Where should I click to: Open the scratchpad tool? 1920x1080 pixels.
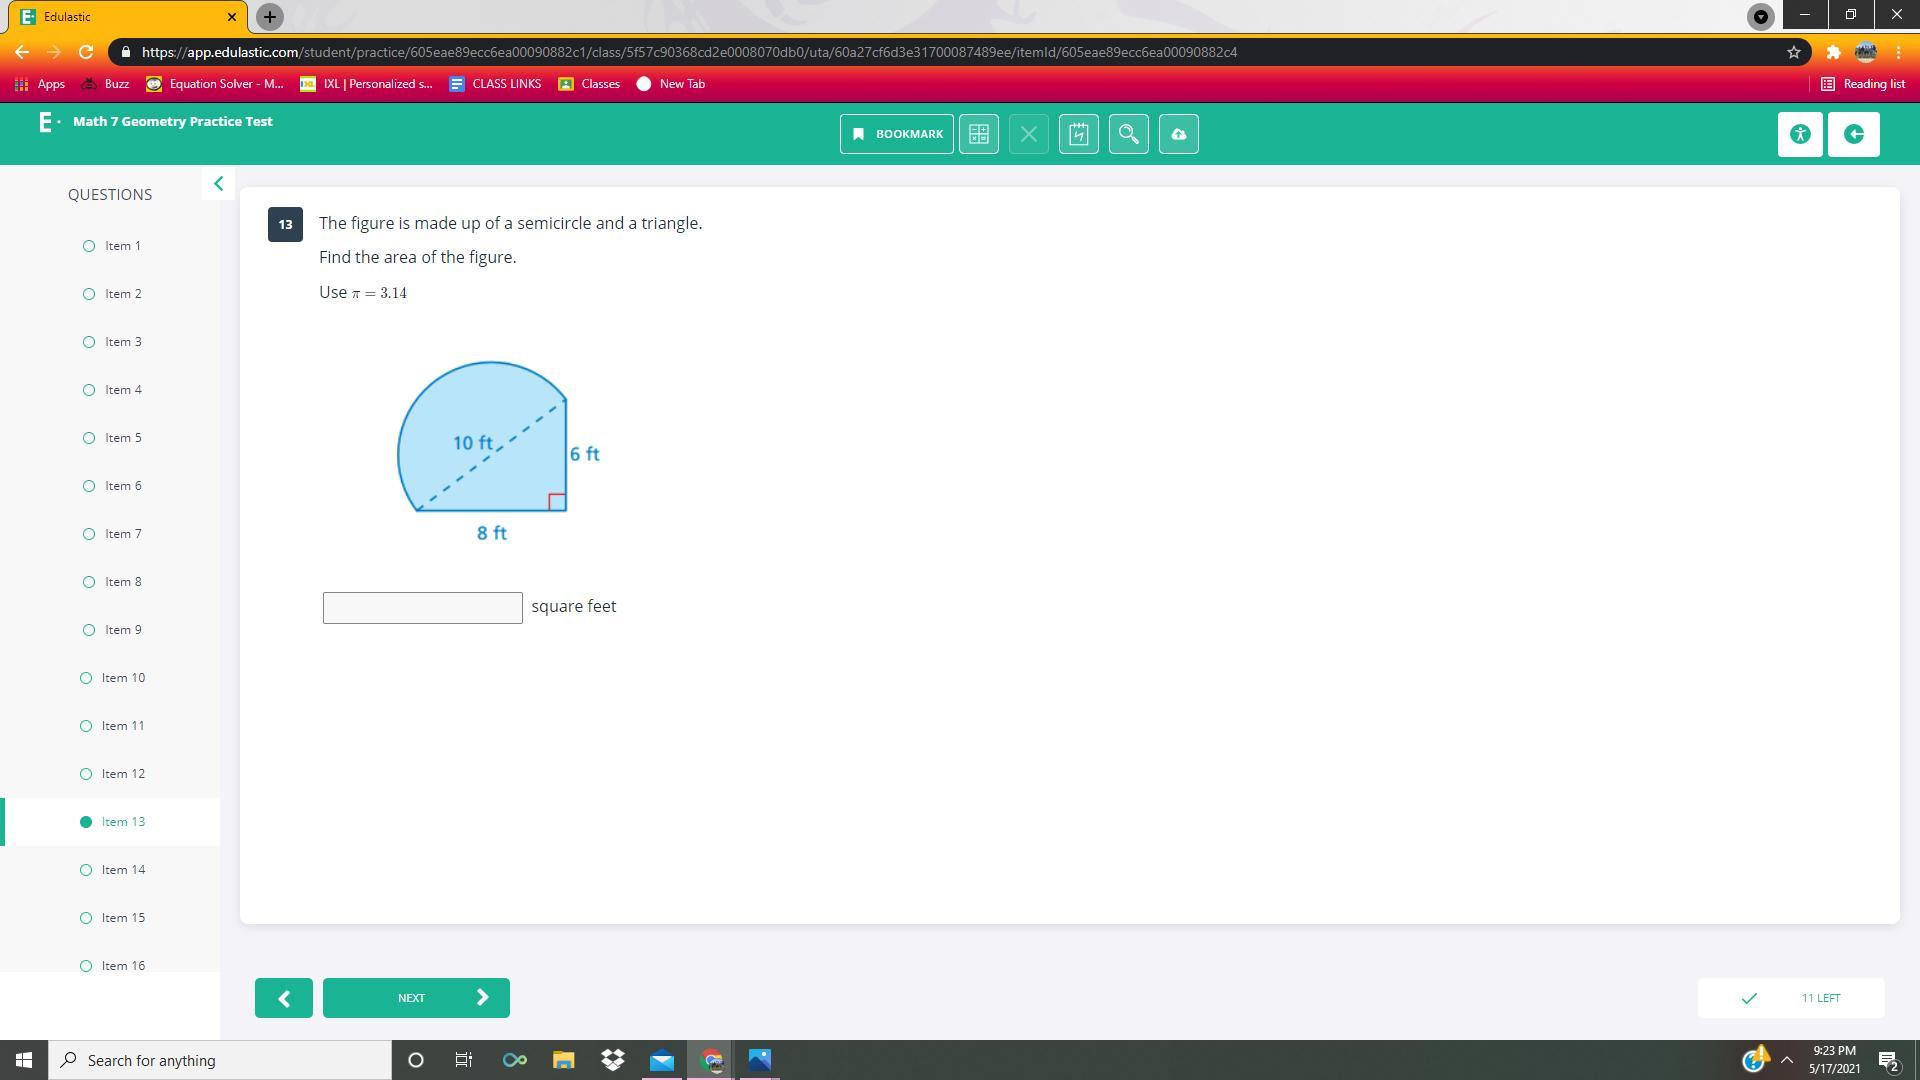1078,134
